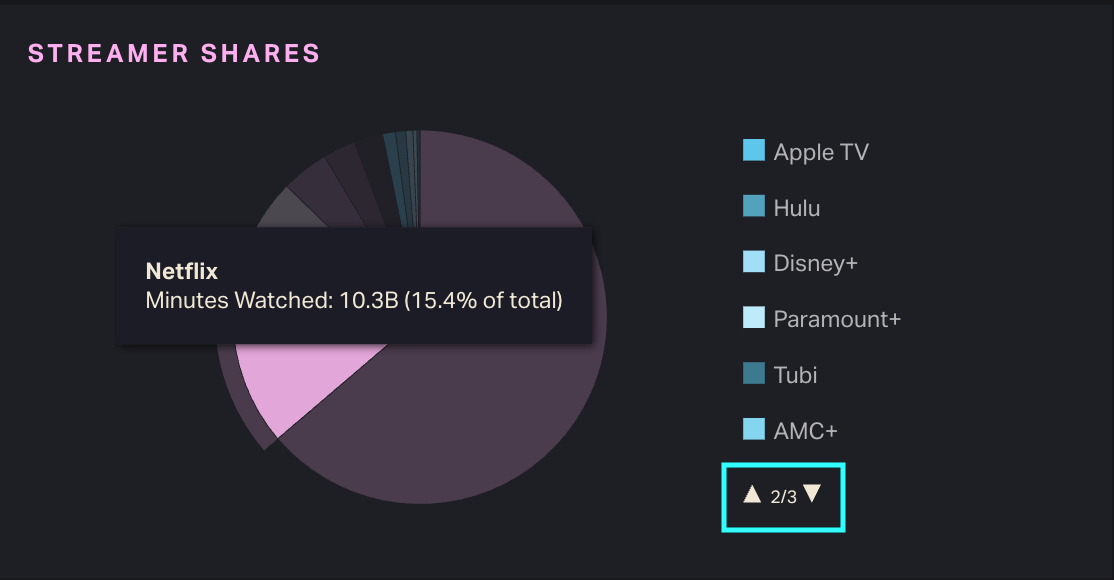Toggle the Disney+ legend color marker

[753, 263]
